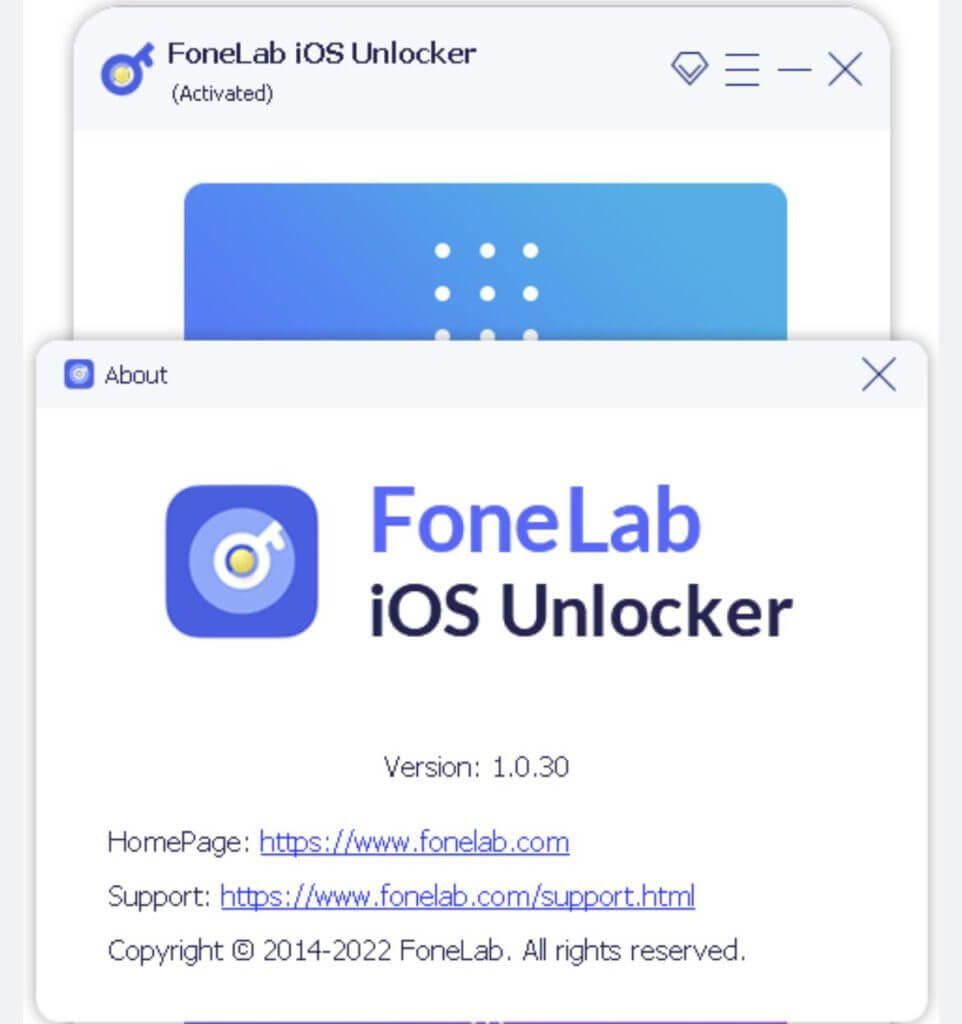Click the large FoneLab key logo

[x=242, y=561]
